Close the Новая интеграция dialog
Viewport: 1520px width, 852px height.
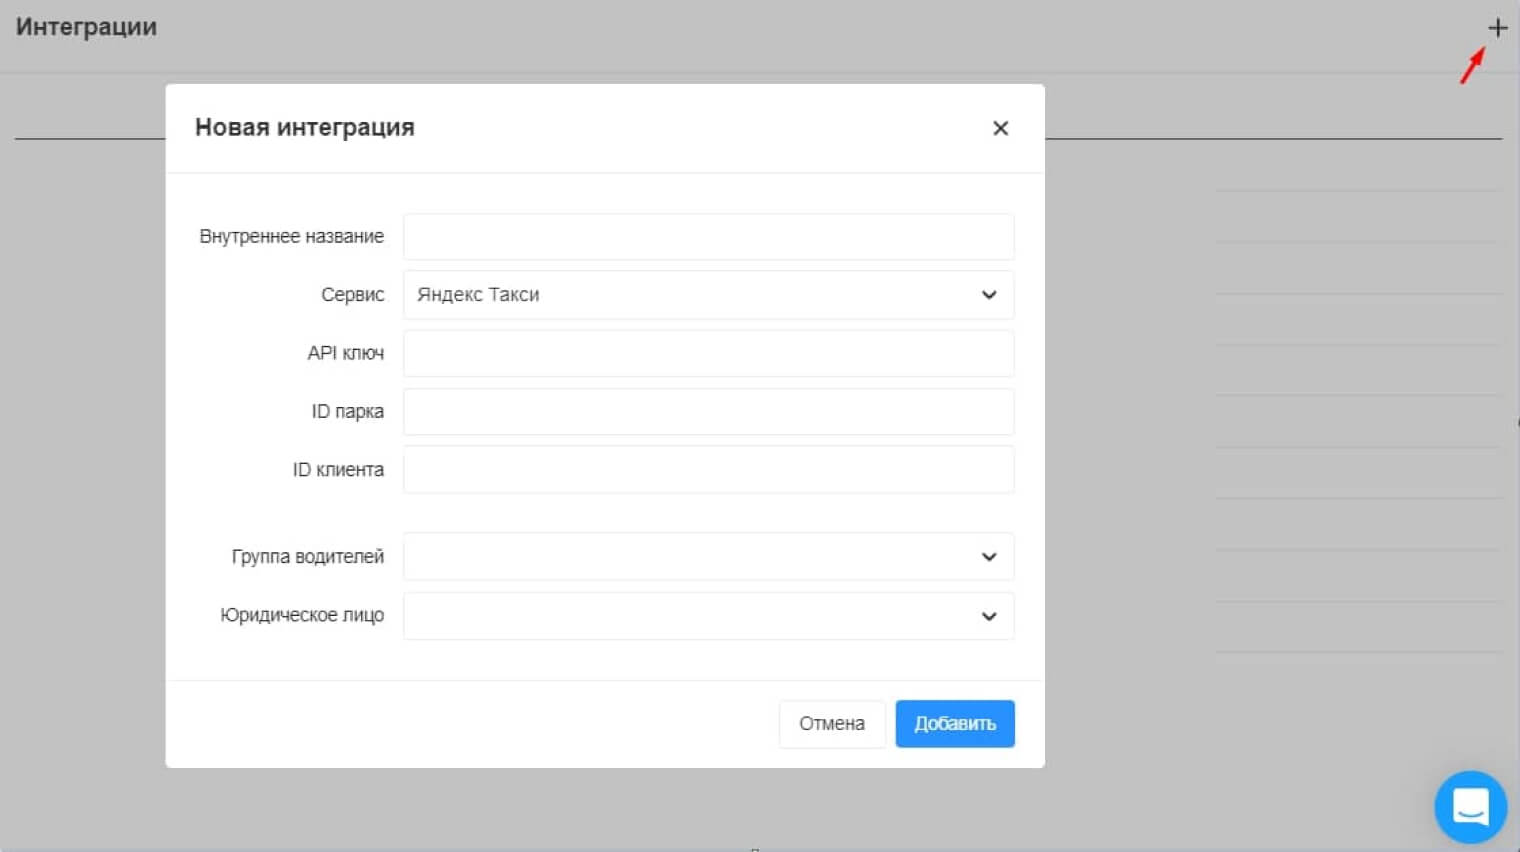[1000, 128]
